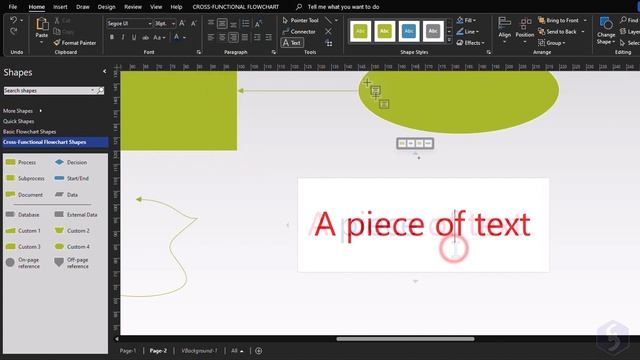This screenshot has height=360, width=640.
Task: Switch to the Design tab
Action: [107, 7]
